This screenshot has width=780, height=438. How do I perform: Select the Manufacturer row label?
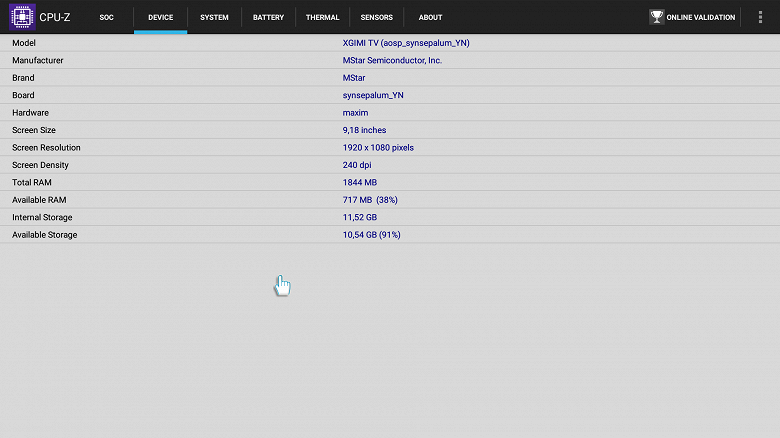38,60
